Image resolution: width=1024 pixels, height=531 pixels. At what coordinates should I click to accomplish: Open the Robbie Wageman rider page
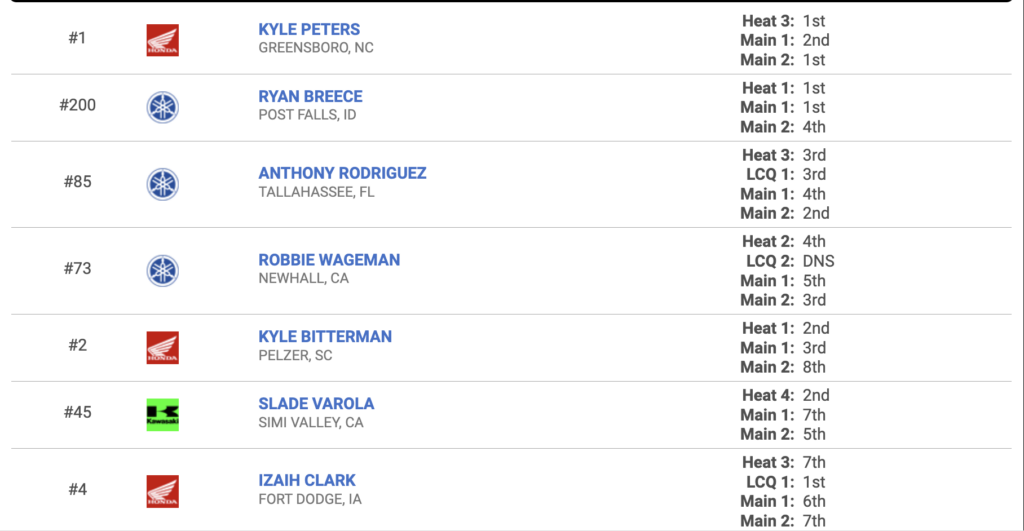click(329, 260)
